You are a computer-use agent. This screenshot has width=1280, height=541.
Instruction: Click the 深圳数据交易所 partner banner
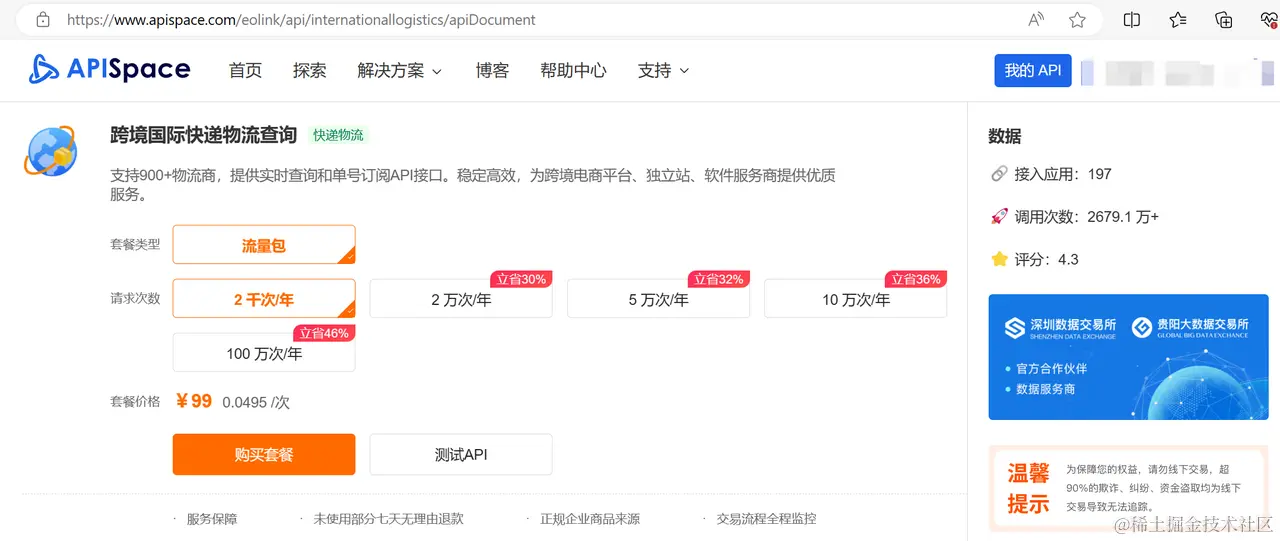pyautogui.click(x=1128, y=357)
